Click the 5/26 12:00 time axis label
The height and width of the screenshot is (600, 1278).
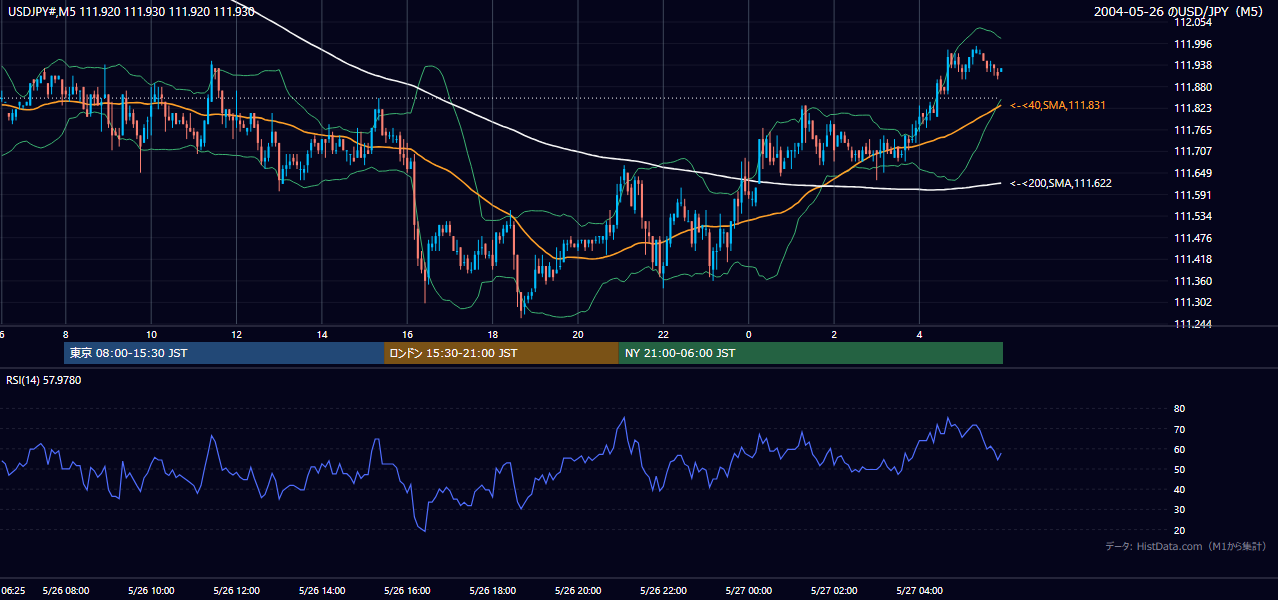(236, 591)
